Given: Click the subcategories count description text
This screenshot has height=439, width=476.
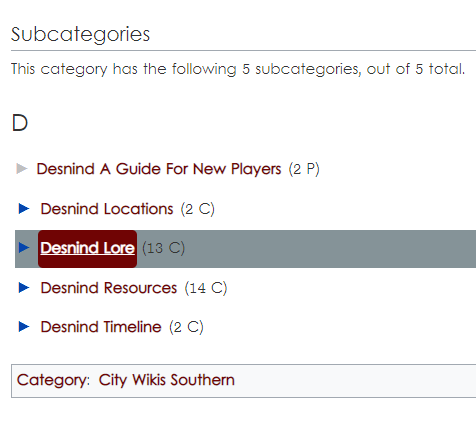Looking at the screenshot, I should coord(238,69).
